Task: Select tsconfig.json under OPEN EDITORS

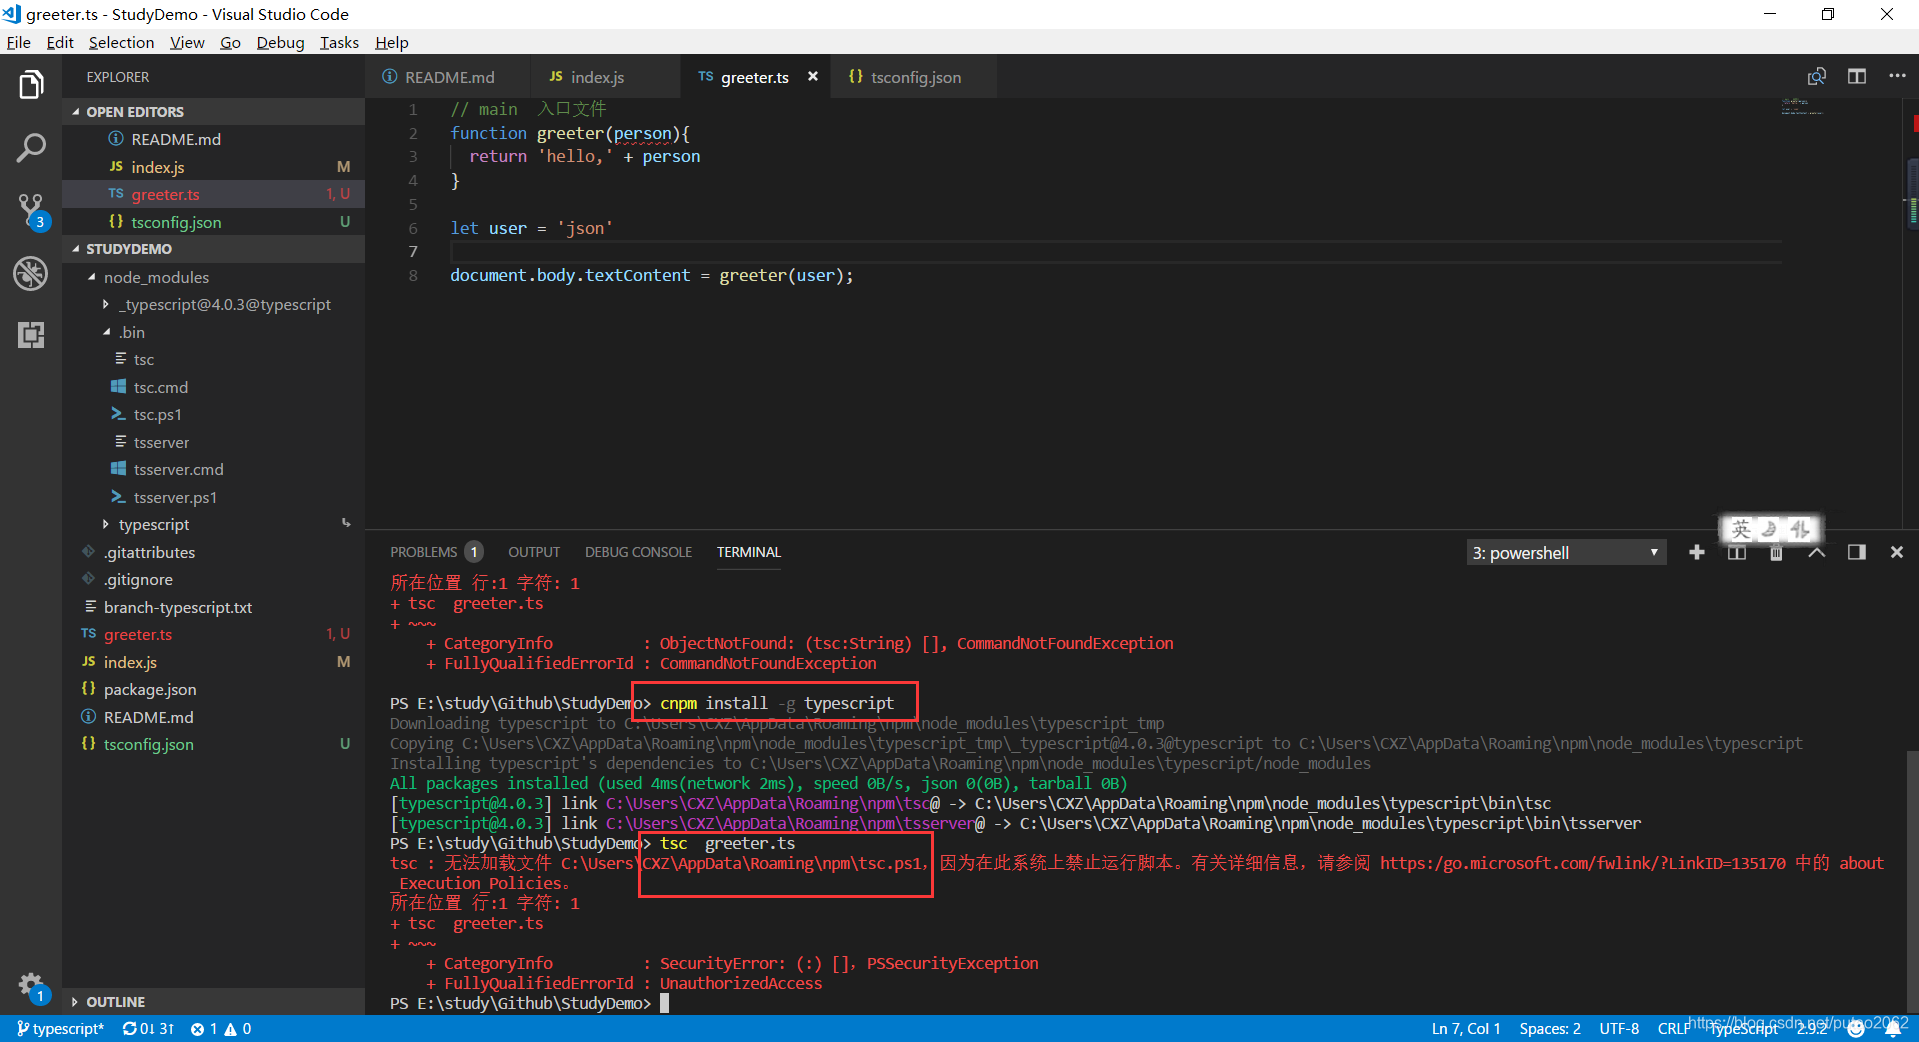Action: pyautogui.click(x=213, y=222)
